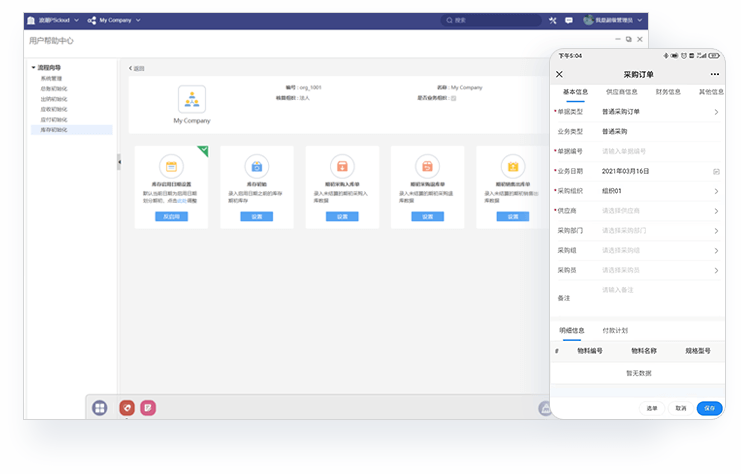This screenshot has height=474, width=741.
Task: Collapse the 流程向导 tree node
Action: pos(33,67)
